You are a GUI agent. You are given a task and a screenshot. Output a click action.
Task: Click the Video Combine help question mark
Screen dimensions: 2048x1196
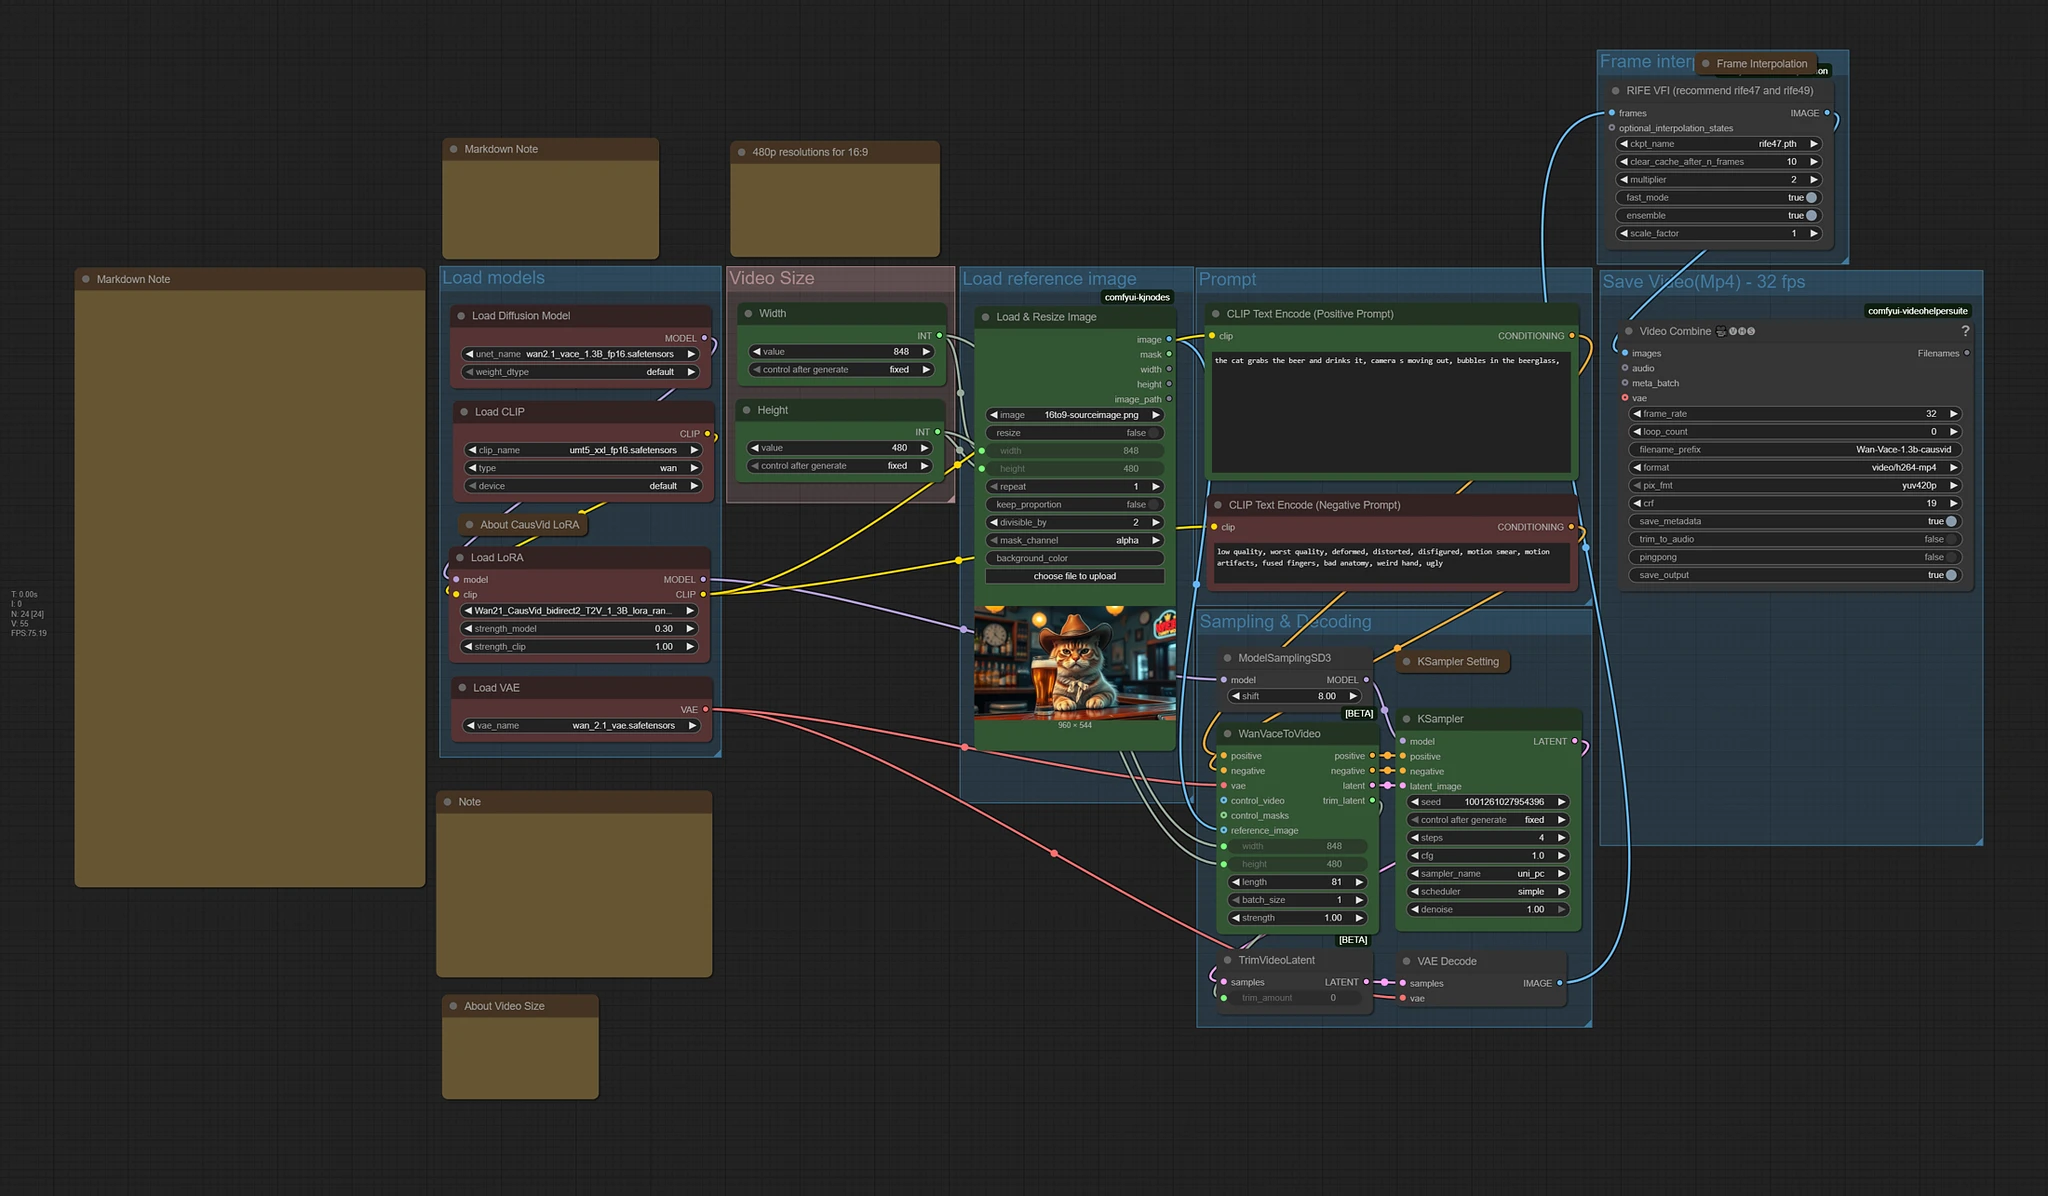click(x=1964, y=331)
